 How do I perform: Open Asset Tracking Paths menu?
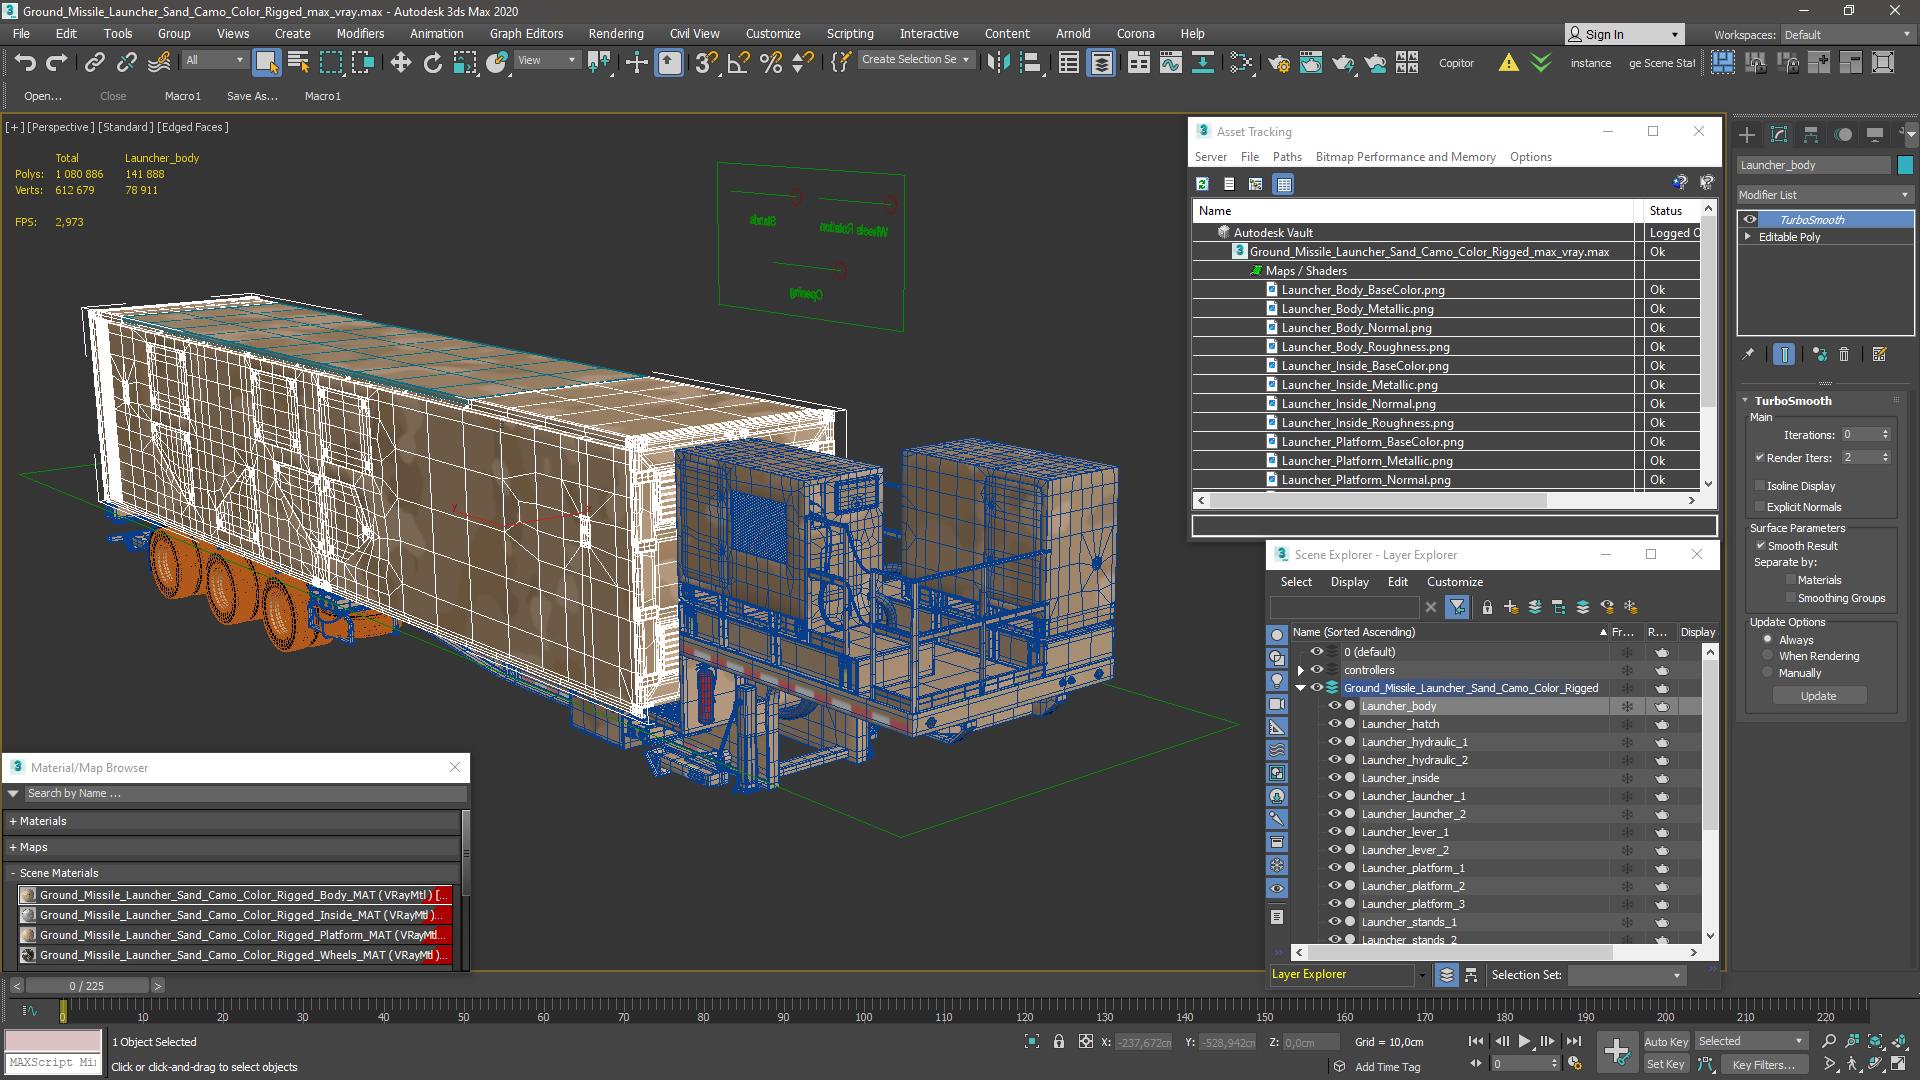pyautogui.click(x=1287, y=157)
